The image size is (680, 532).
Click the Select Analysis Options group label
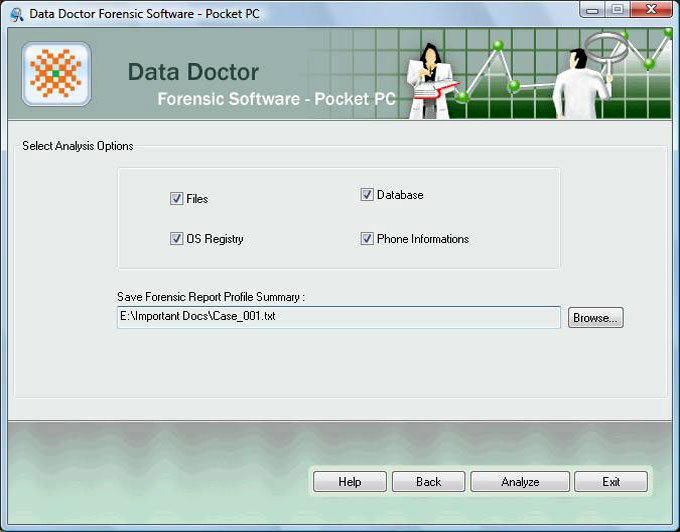pos(78,146)
